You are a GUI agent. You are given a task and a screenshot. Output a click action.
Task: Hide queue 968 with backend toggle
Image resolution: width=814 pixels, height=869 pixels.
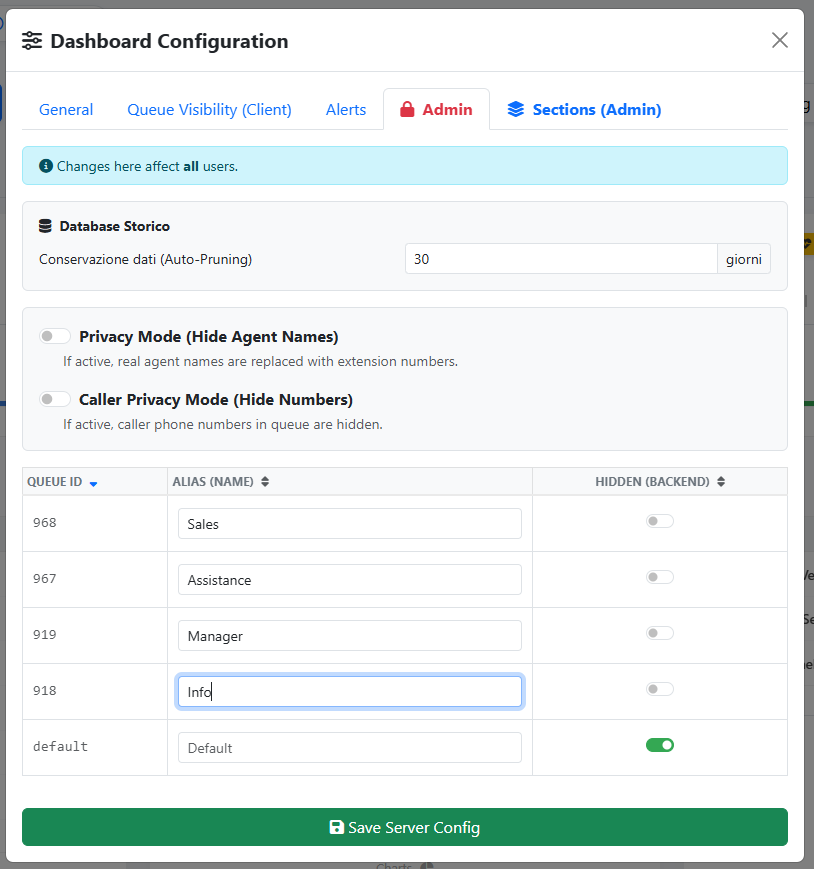659,521
